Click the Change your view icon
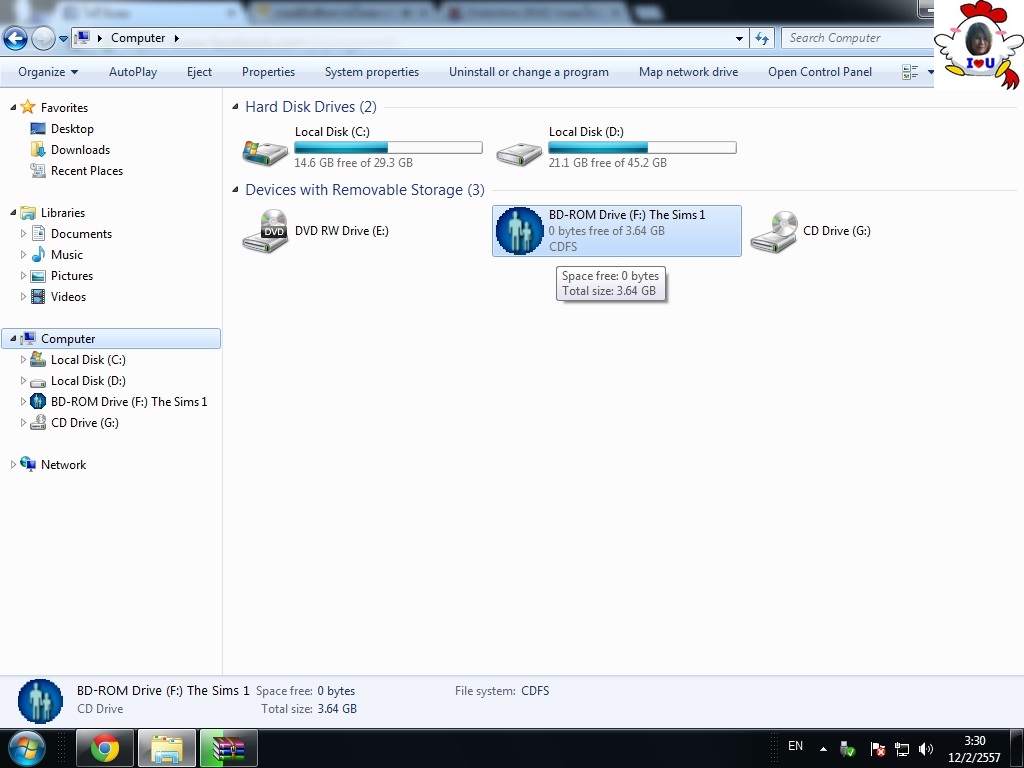1024x768 pixels. (910, 72)
